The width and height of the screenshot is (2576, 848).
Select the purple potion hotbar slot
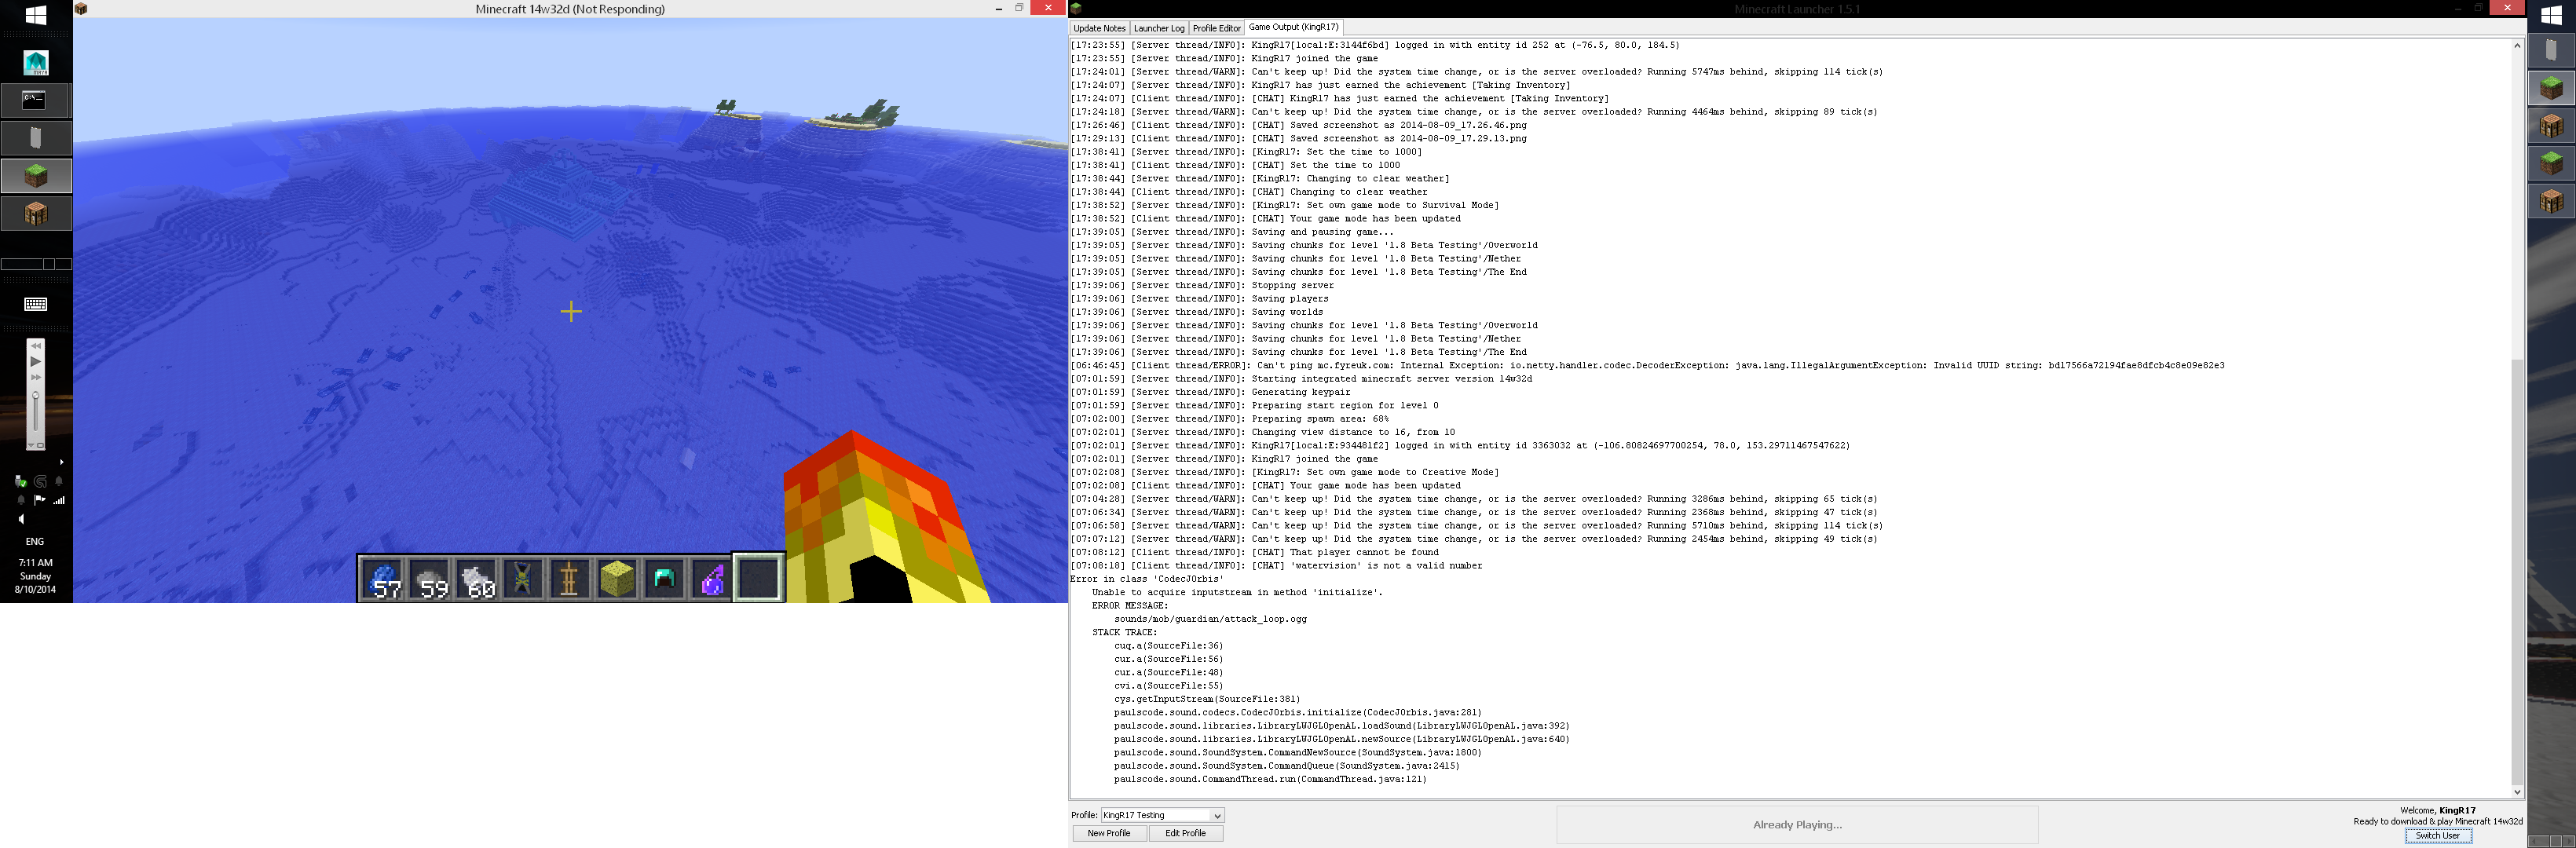(711, 579)
